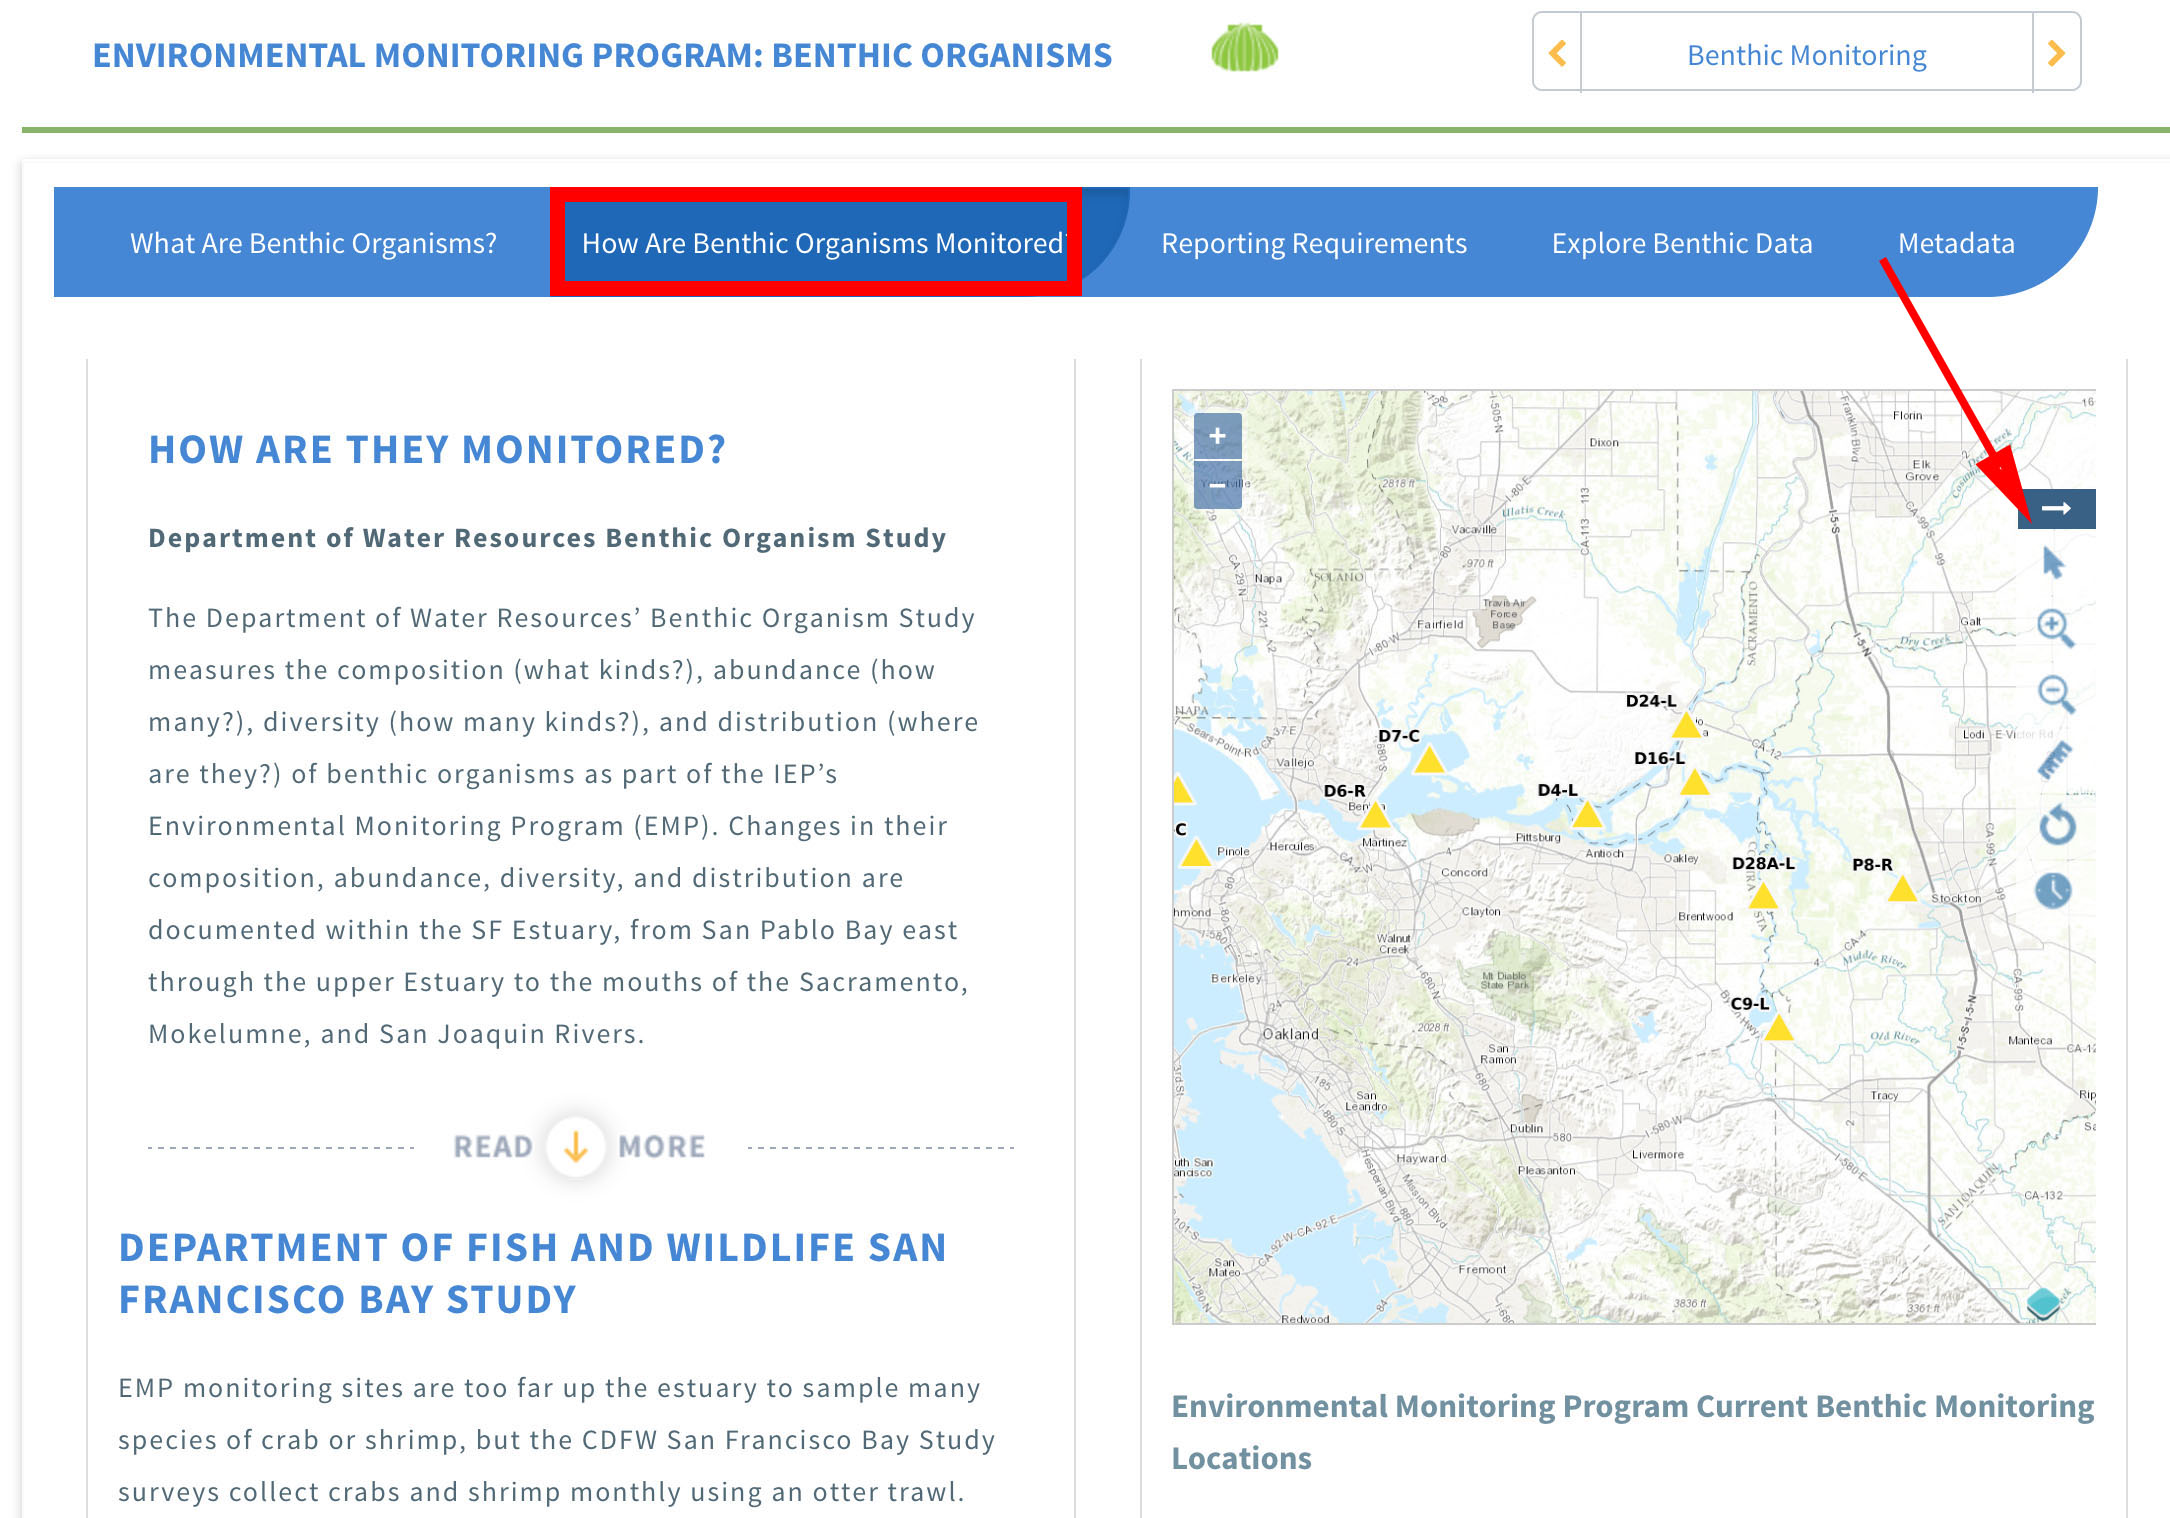Screen dimensions: 2170x1518
Task: Click the map zoom in plus button
Action: pyautogui.click(x=1217, y=436)
